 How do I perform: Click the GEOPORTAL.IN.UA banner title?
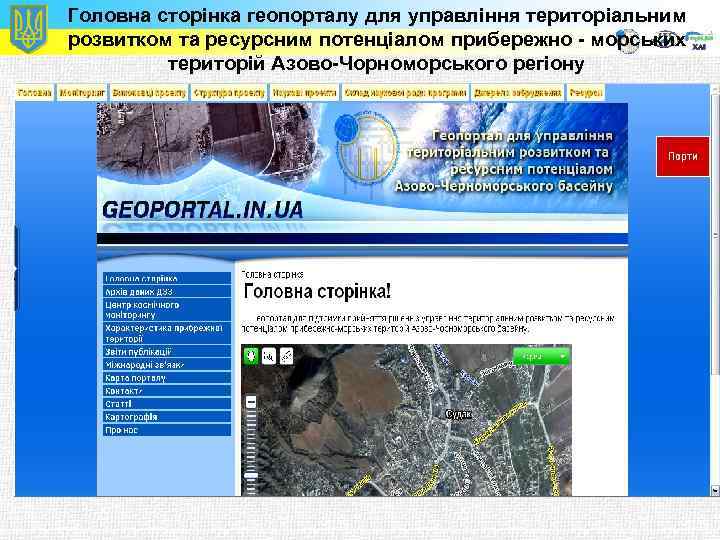202,210
